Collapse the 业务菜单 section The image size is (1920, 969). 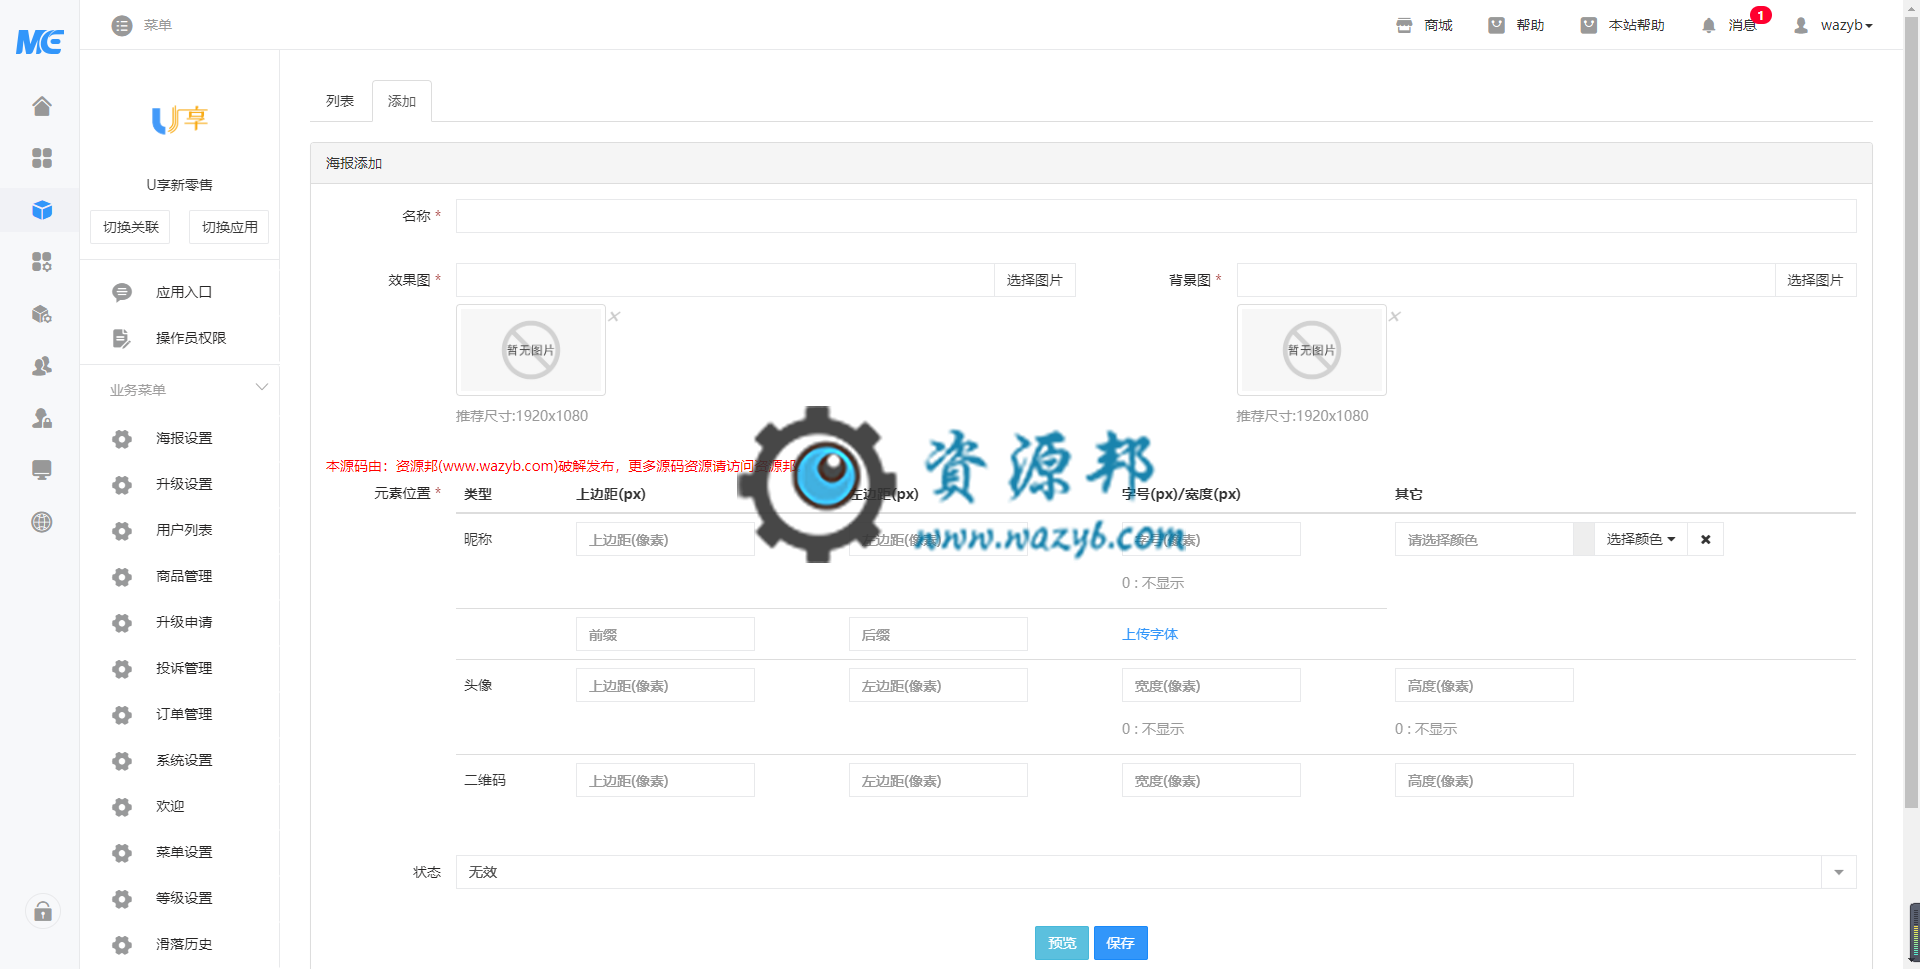(x=262, y=388)
